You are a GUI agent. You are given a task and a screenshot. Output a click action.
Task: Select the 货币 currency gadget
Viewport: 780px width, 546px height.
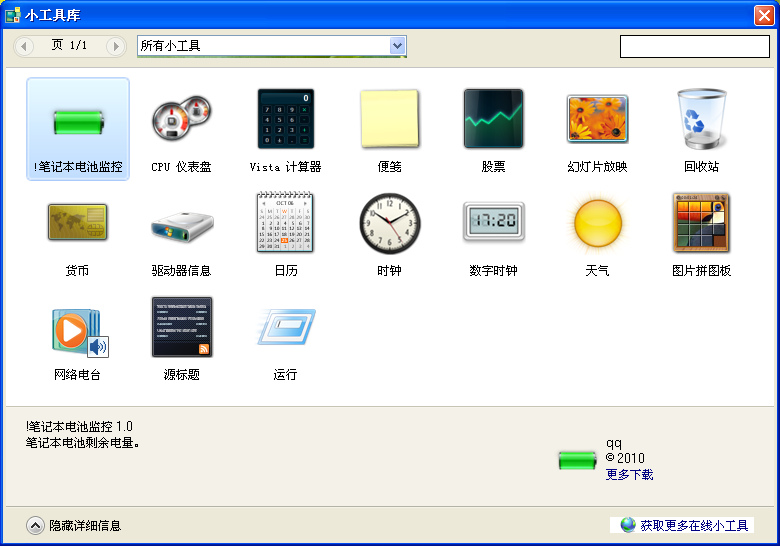77,224
